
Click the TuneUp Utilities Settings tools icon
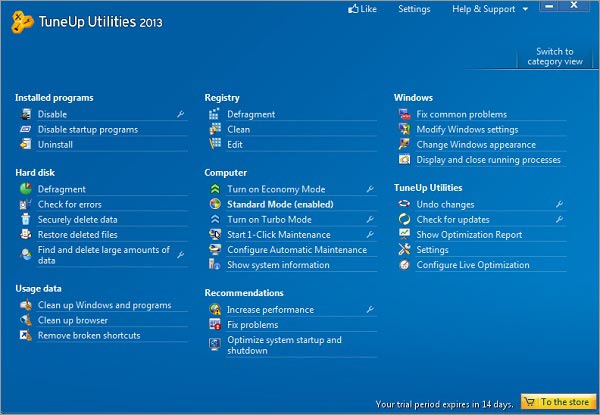404,249
